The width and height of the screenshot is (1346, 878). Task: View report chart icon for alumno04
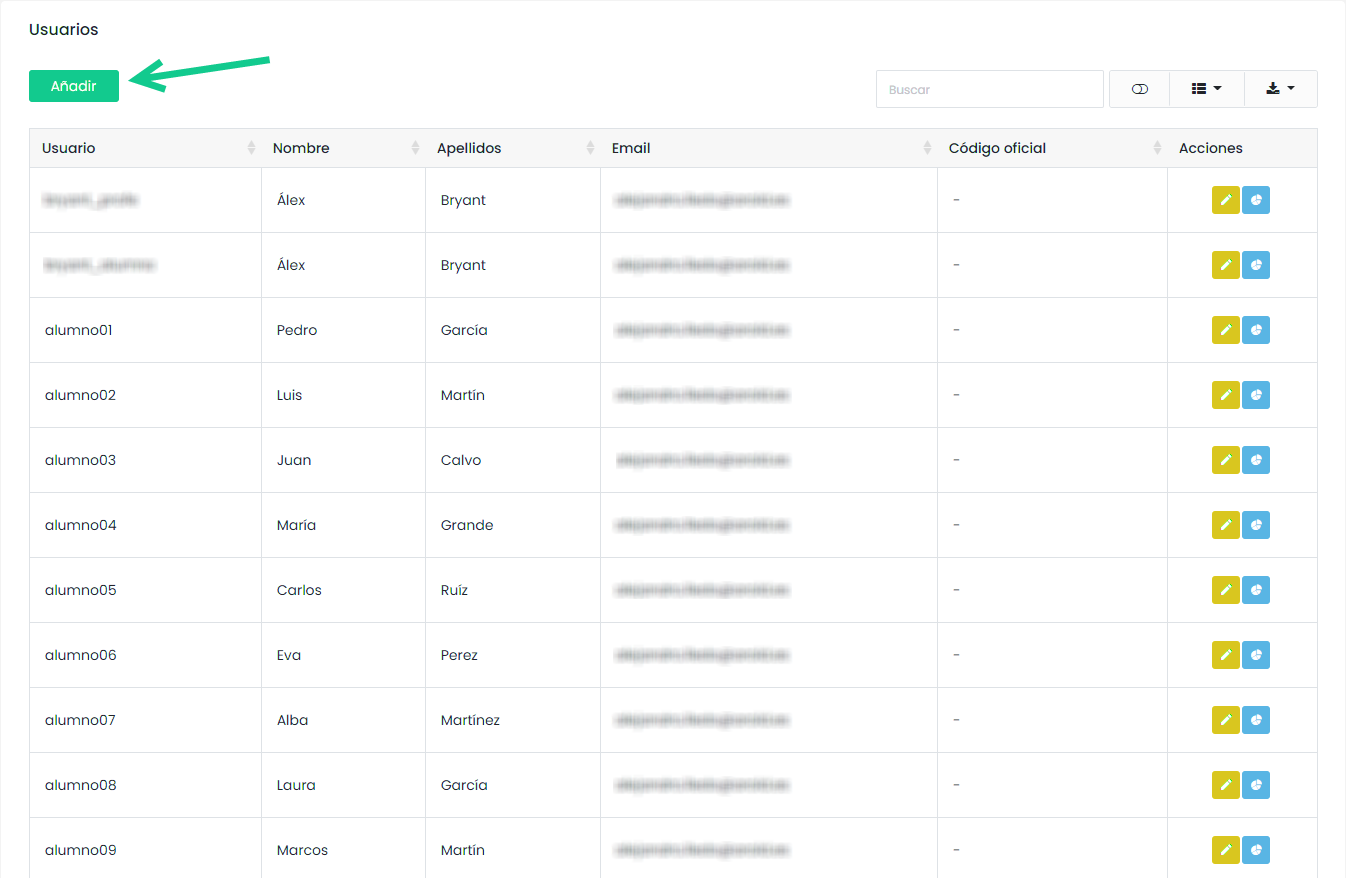click(x=1256, y=525)
